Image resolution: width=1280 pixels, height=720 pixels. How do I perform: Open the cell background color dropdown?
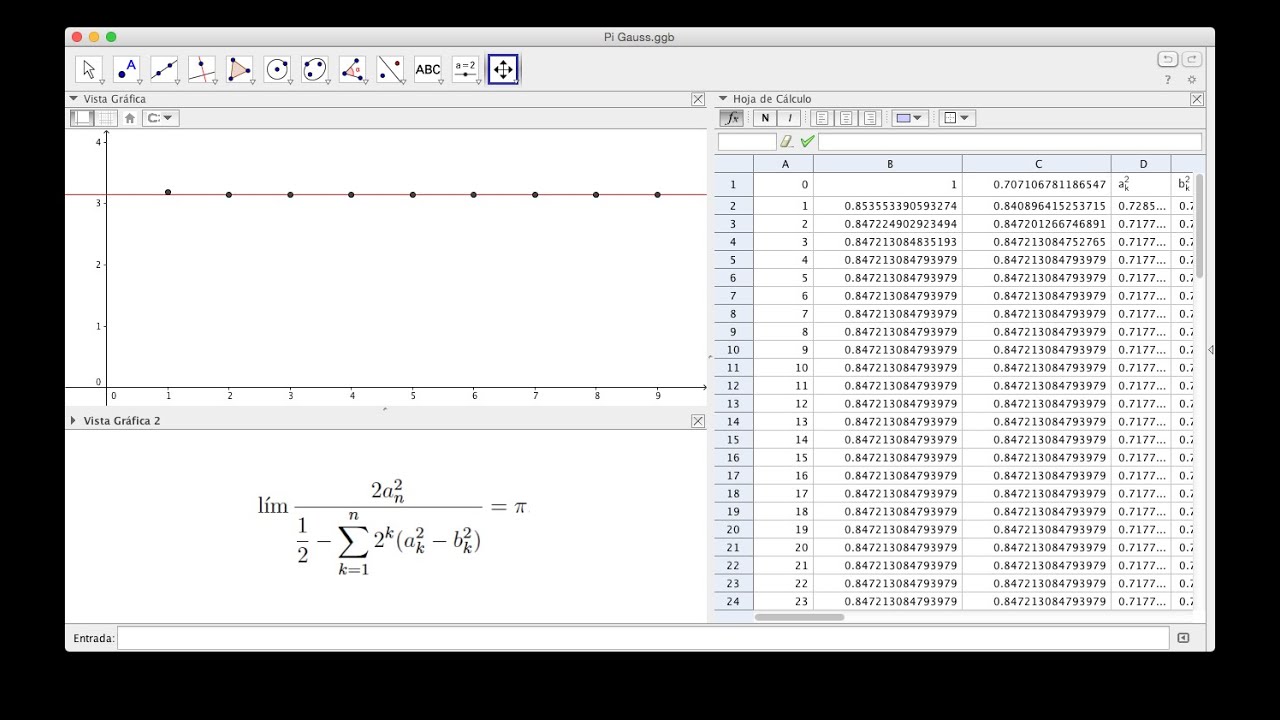click(x=910, y=118)
